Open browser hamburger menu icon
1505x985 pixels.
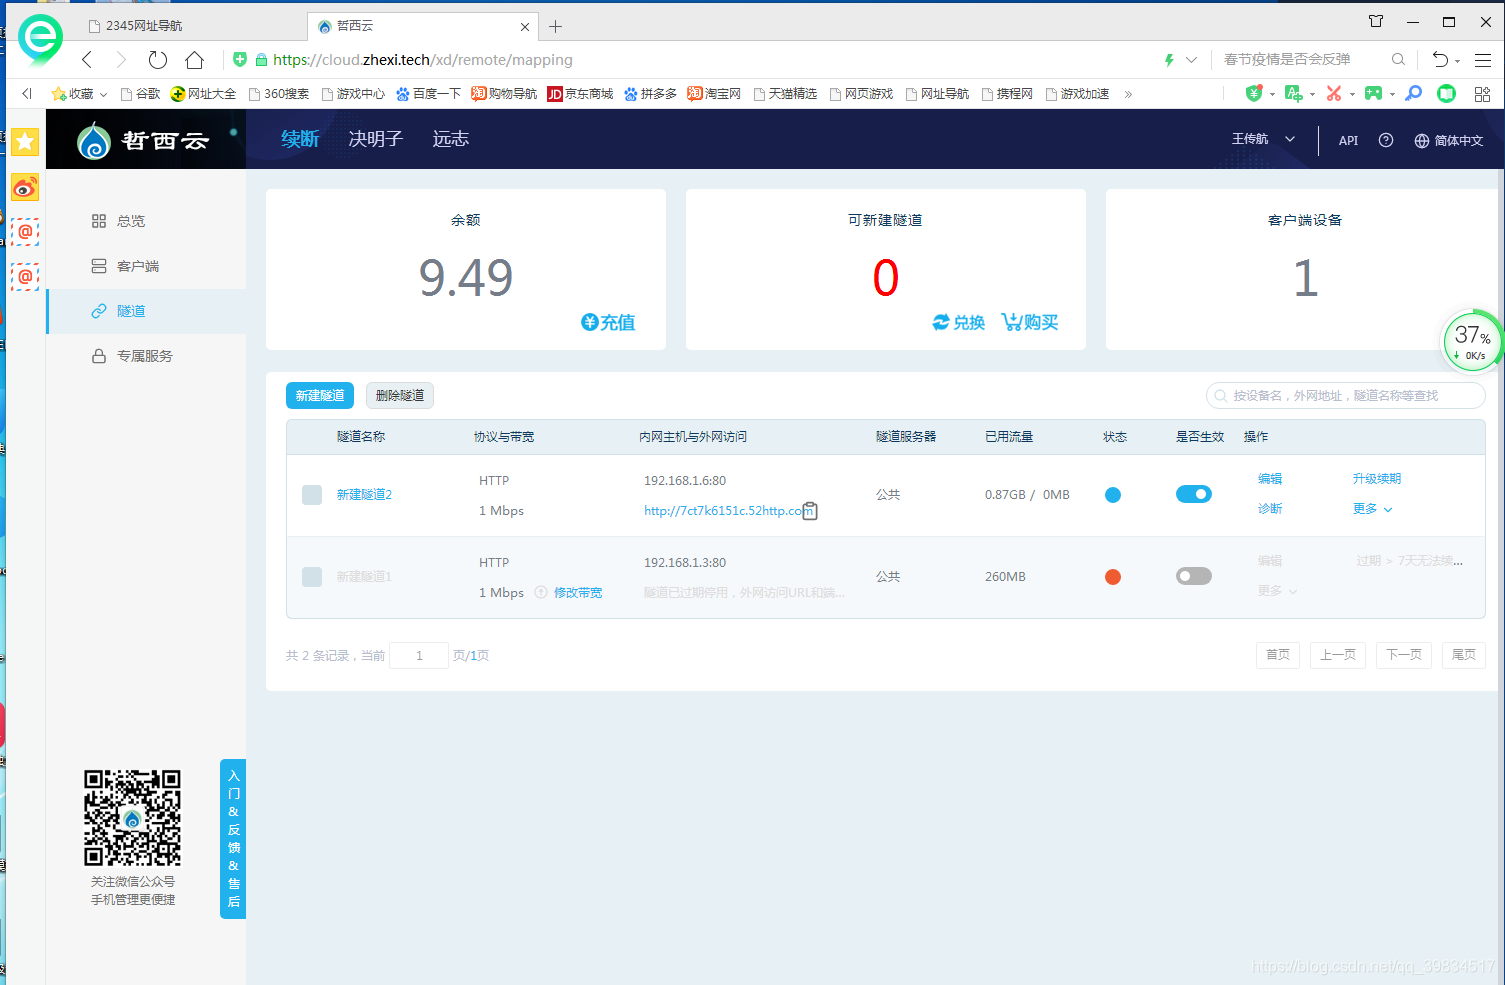pos(1483,60)
